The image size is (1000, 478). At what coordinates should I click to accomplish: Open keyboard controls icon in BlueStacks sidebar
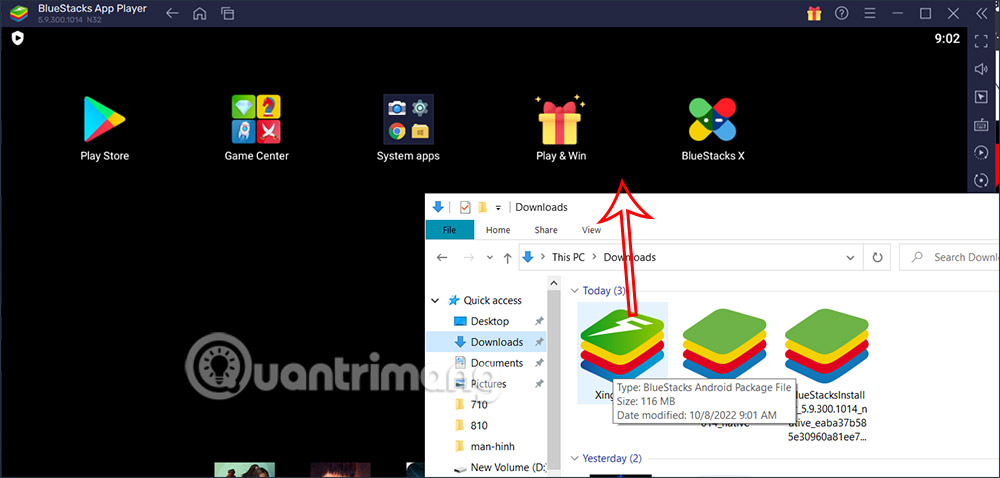click(x=981, y=125)
